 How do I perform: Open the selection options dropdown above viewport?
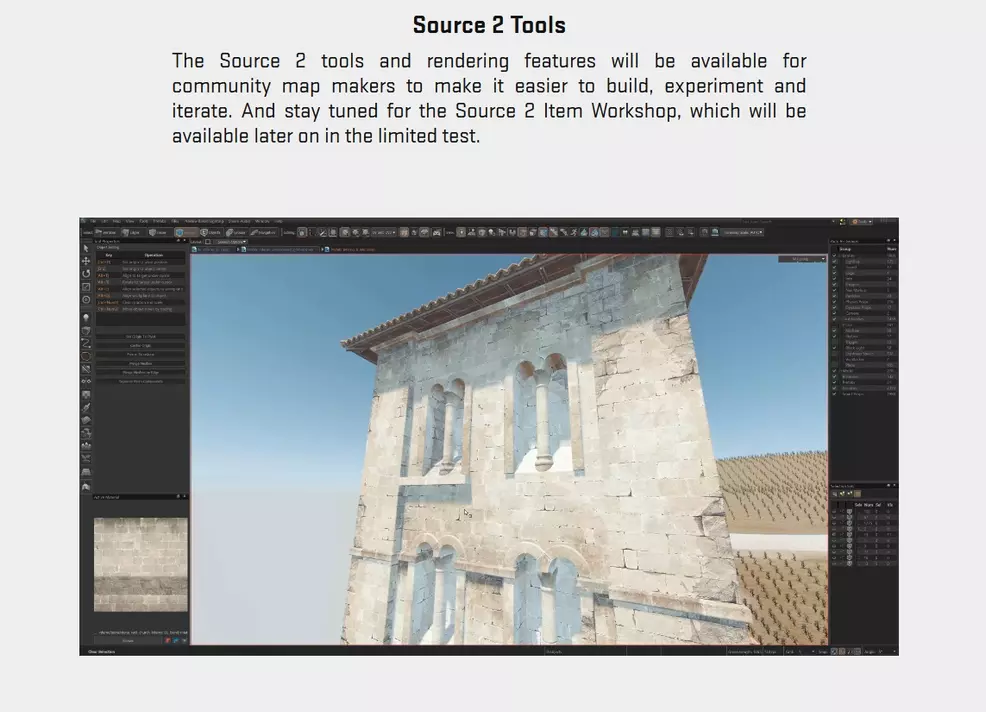coord(231,242)
